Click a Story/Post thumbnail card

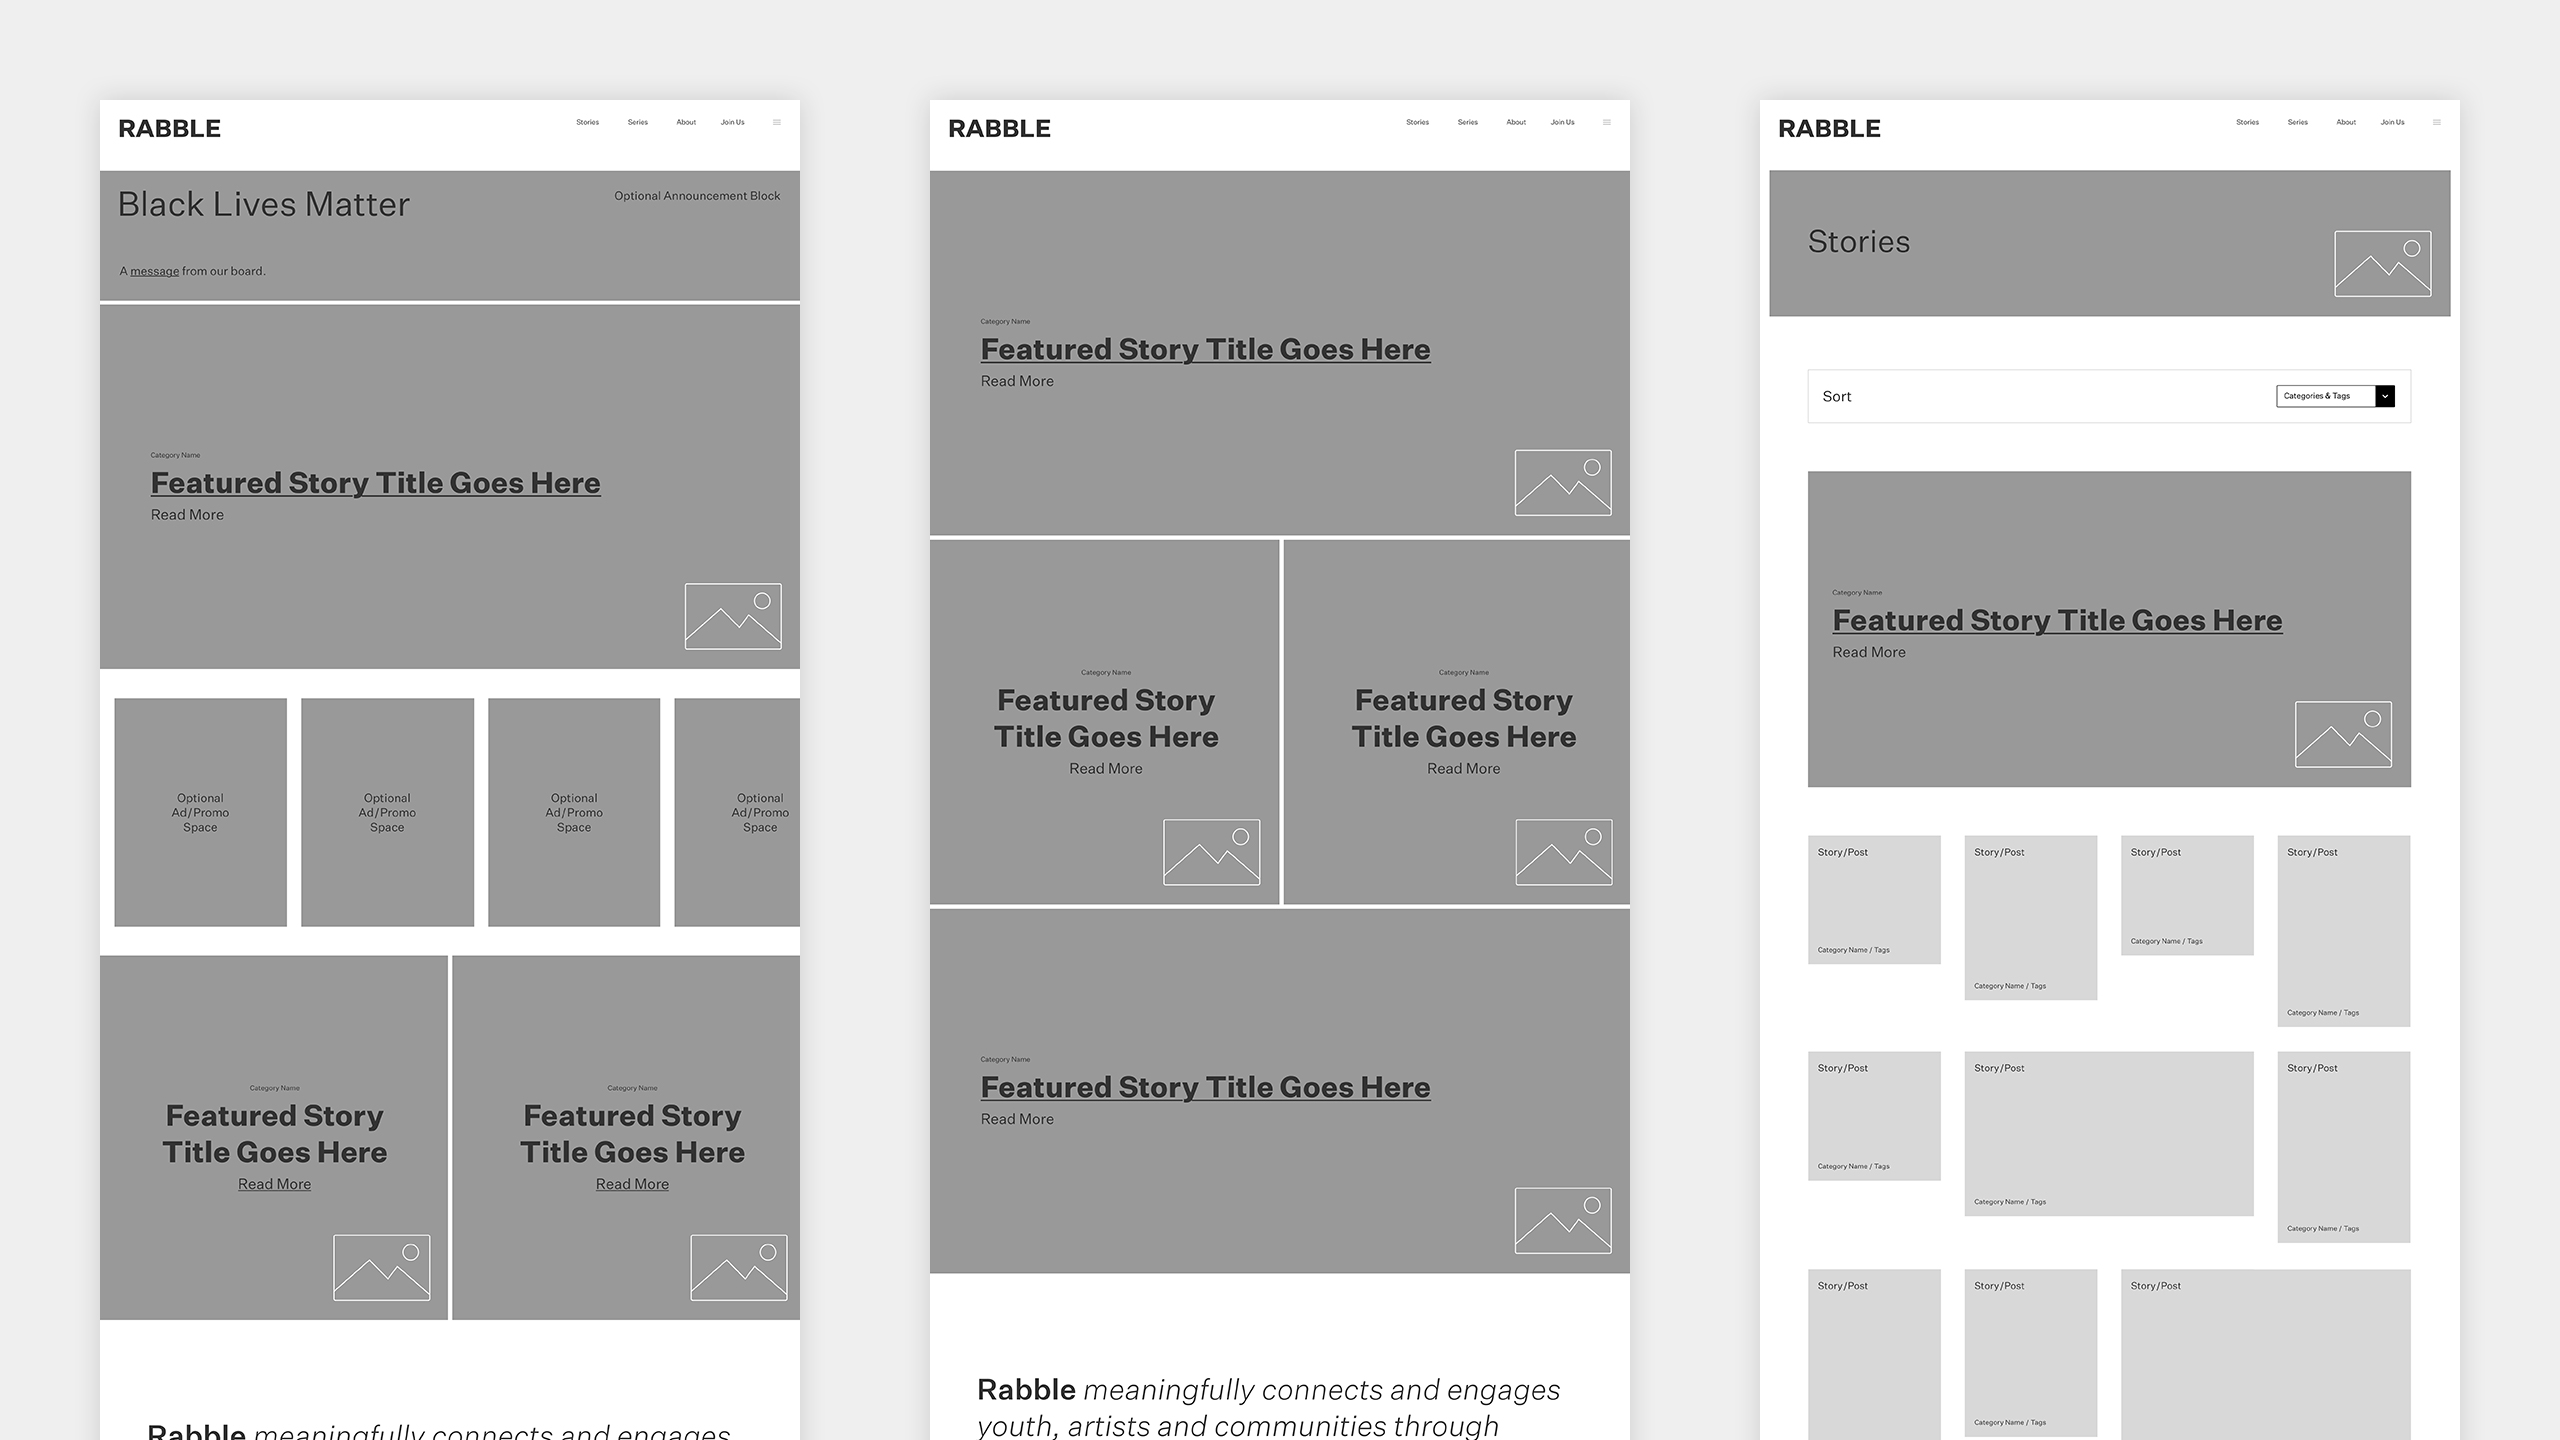tap(1874, 898)
